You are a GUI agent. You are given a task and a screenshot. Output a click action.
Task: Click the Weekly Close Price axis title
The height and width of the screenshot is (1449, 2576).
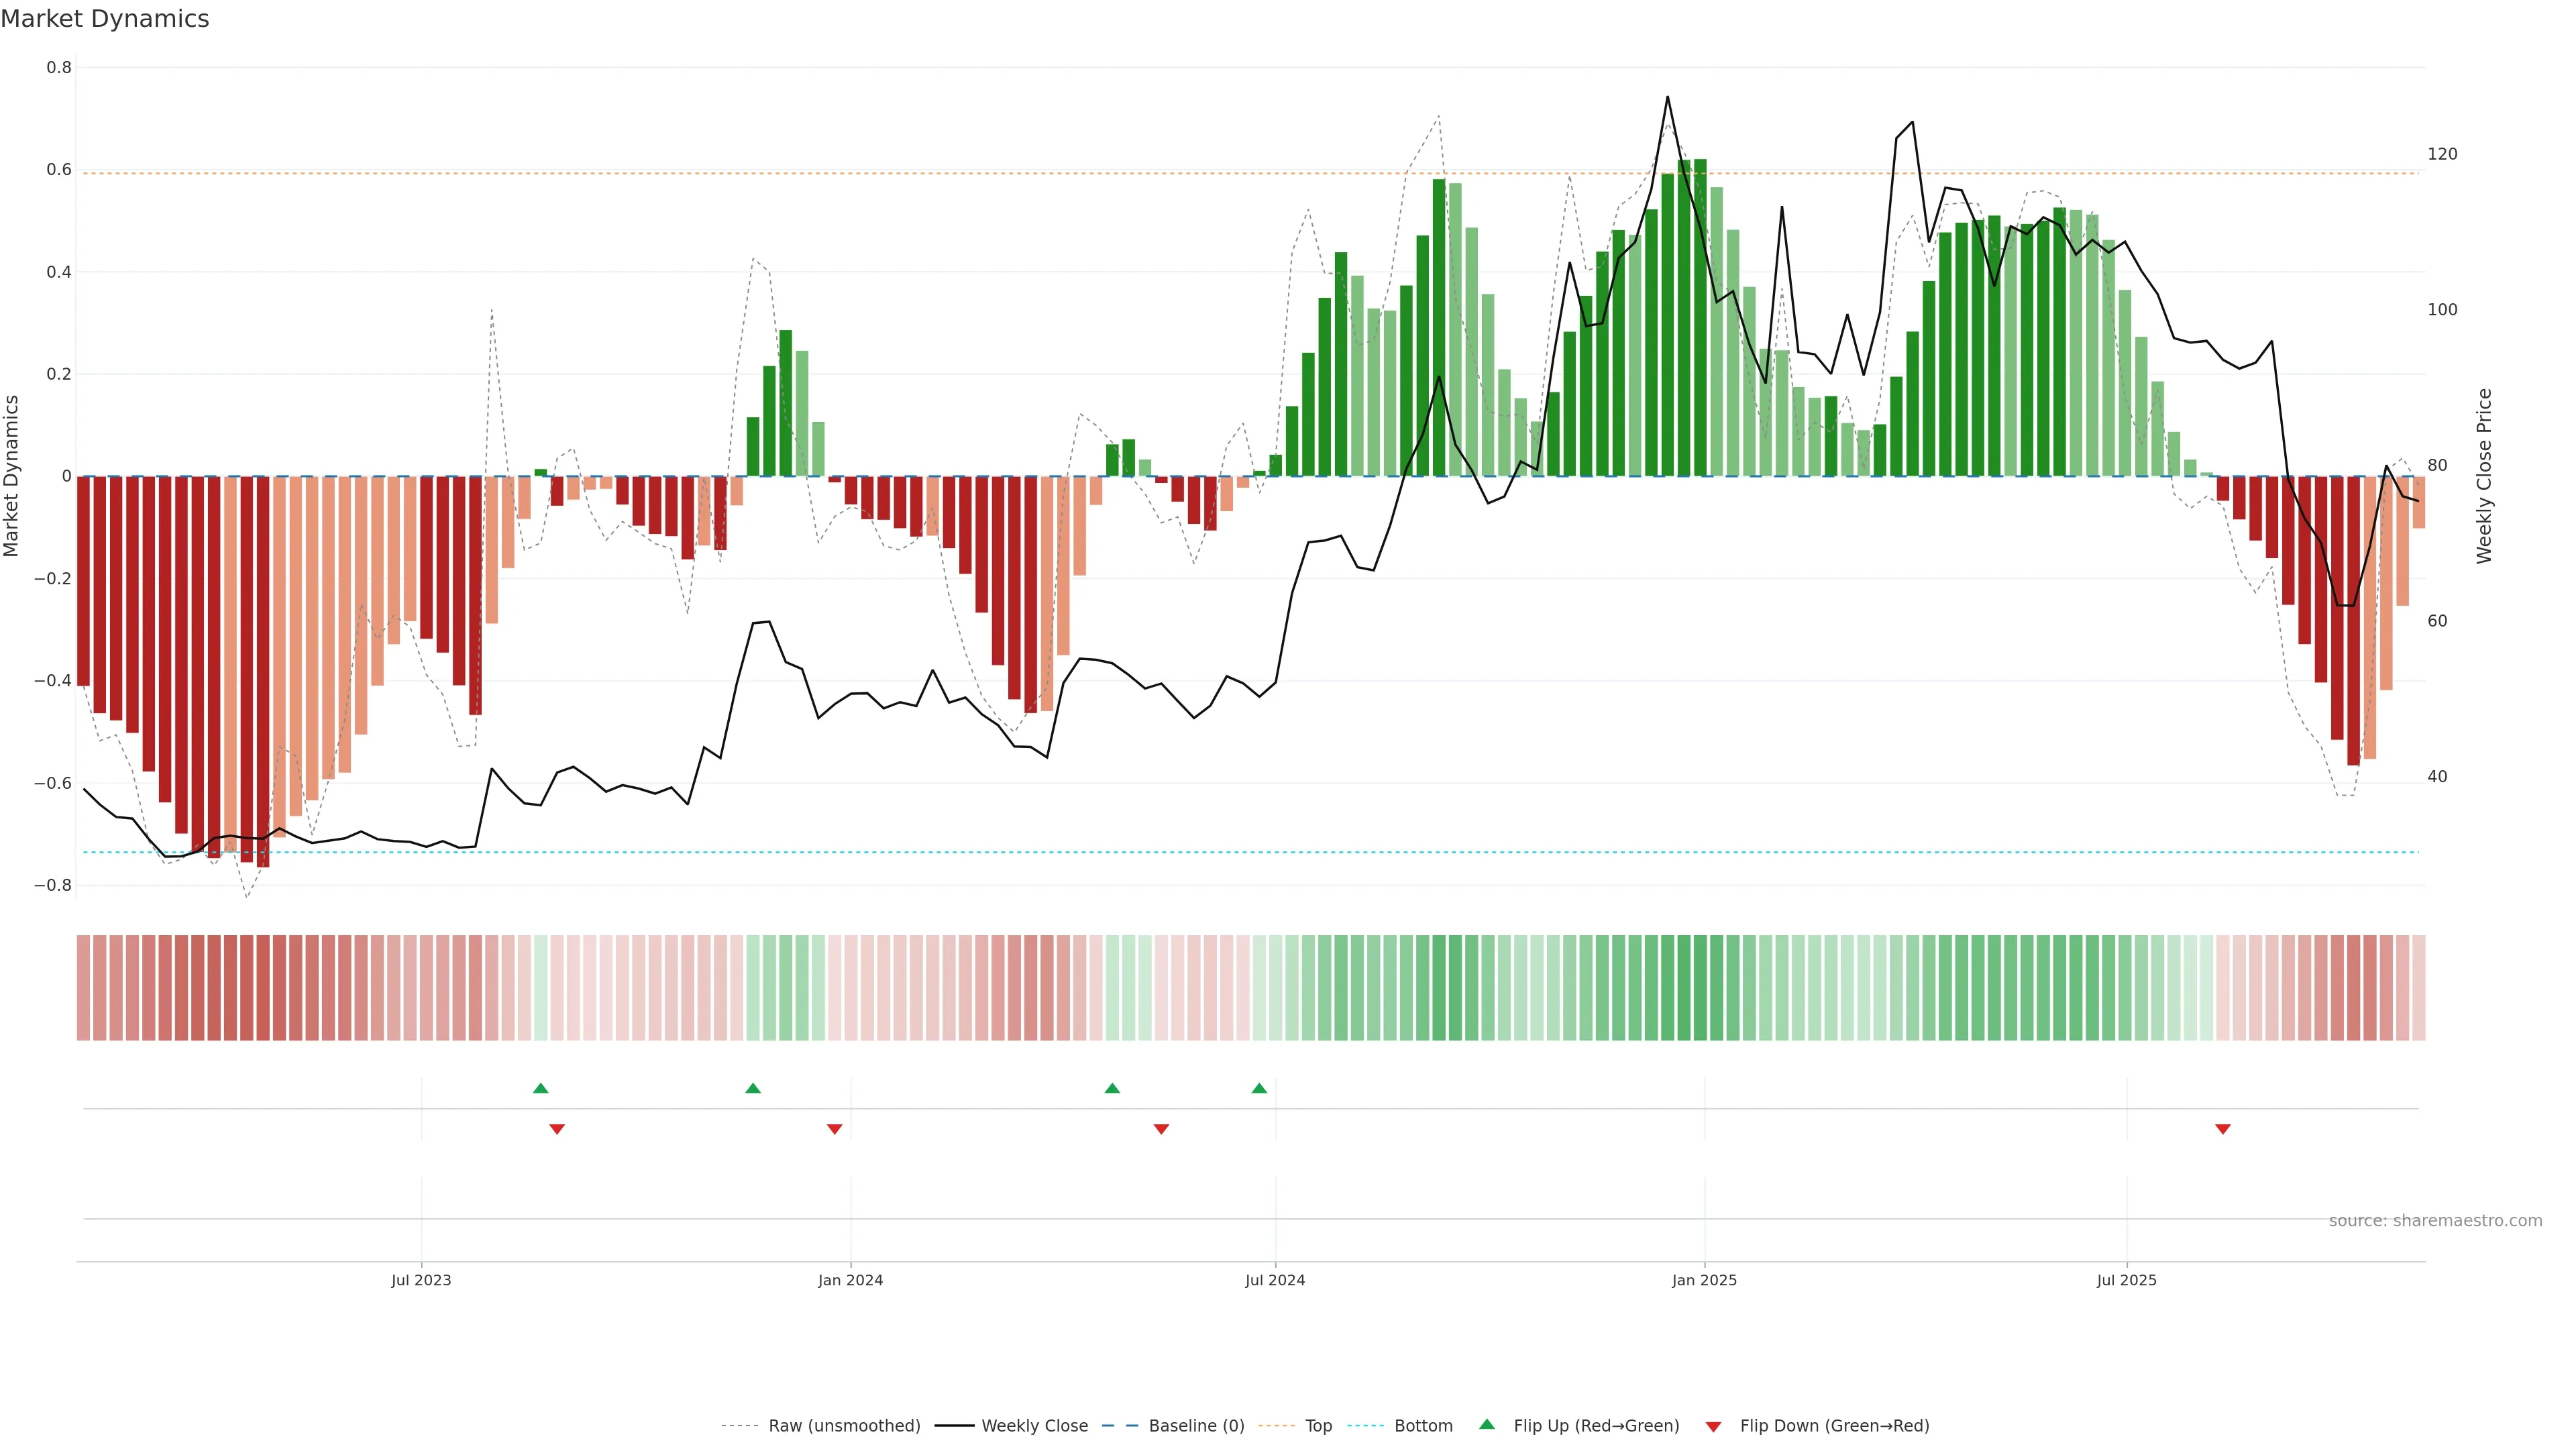tap(2484, 476)
